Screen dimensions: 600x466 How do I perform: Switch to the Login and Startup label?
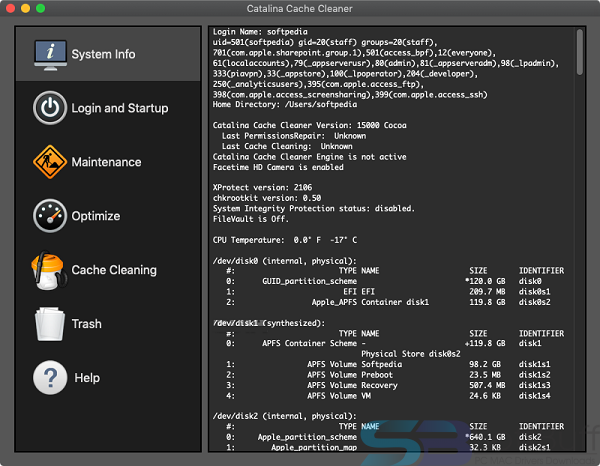point(120,108)
